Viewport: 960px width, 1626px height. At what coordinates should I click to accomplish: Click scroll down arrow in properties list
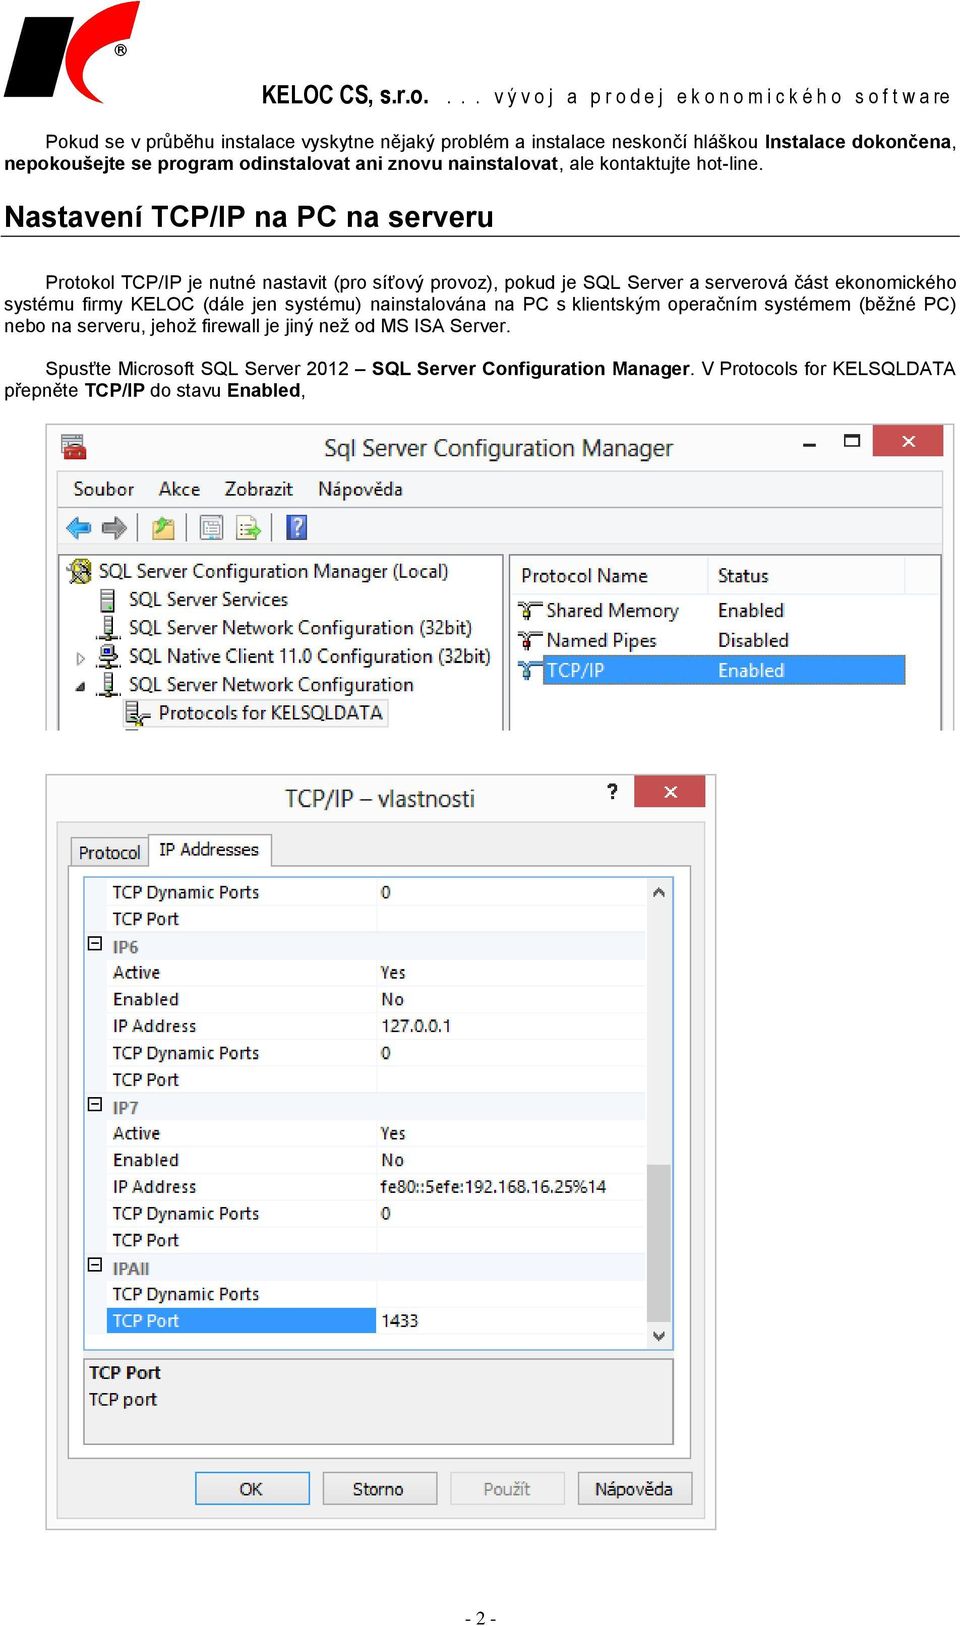point(659,1336)
